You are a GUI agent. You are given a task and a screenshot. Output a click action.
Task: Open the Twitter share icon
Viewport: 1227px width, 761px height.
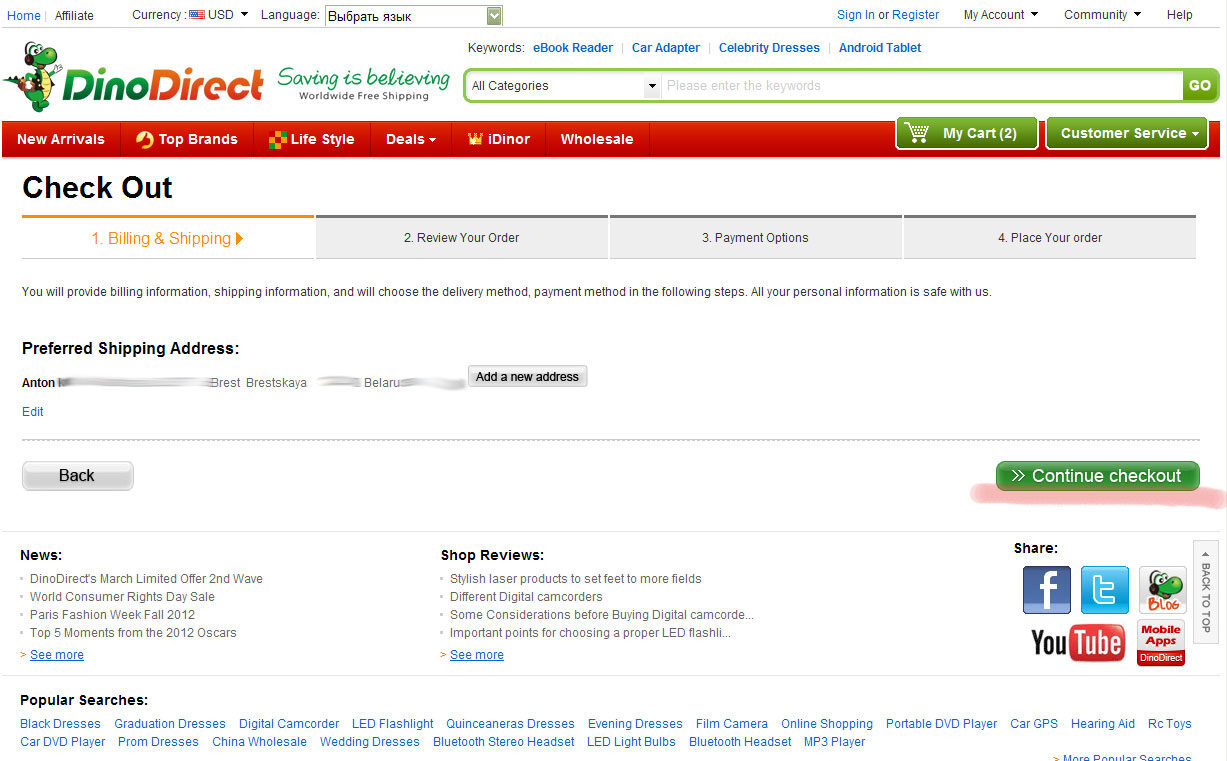pyautogui.click(x=1104, y=590)
